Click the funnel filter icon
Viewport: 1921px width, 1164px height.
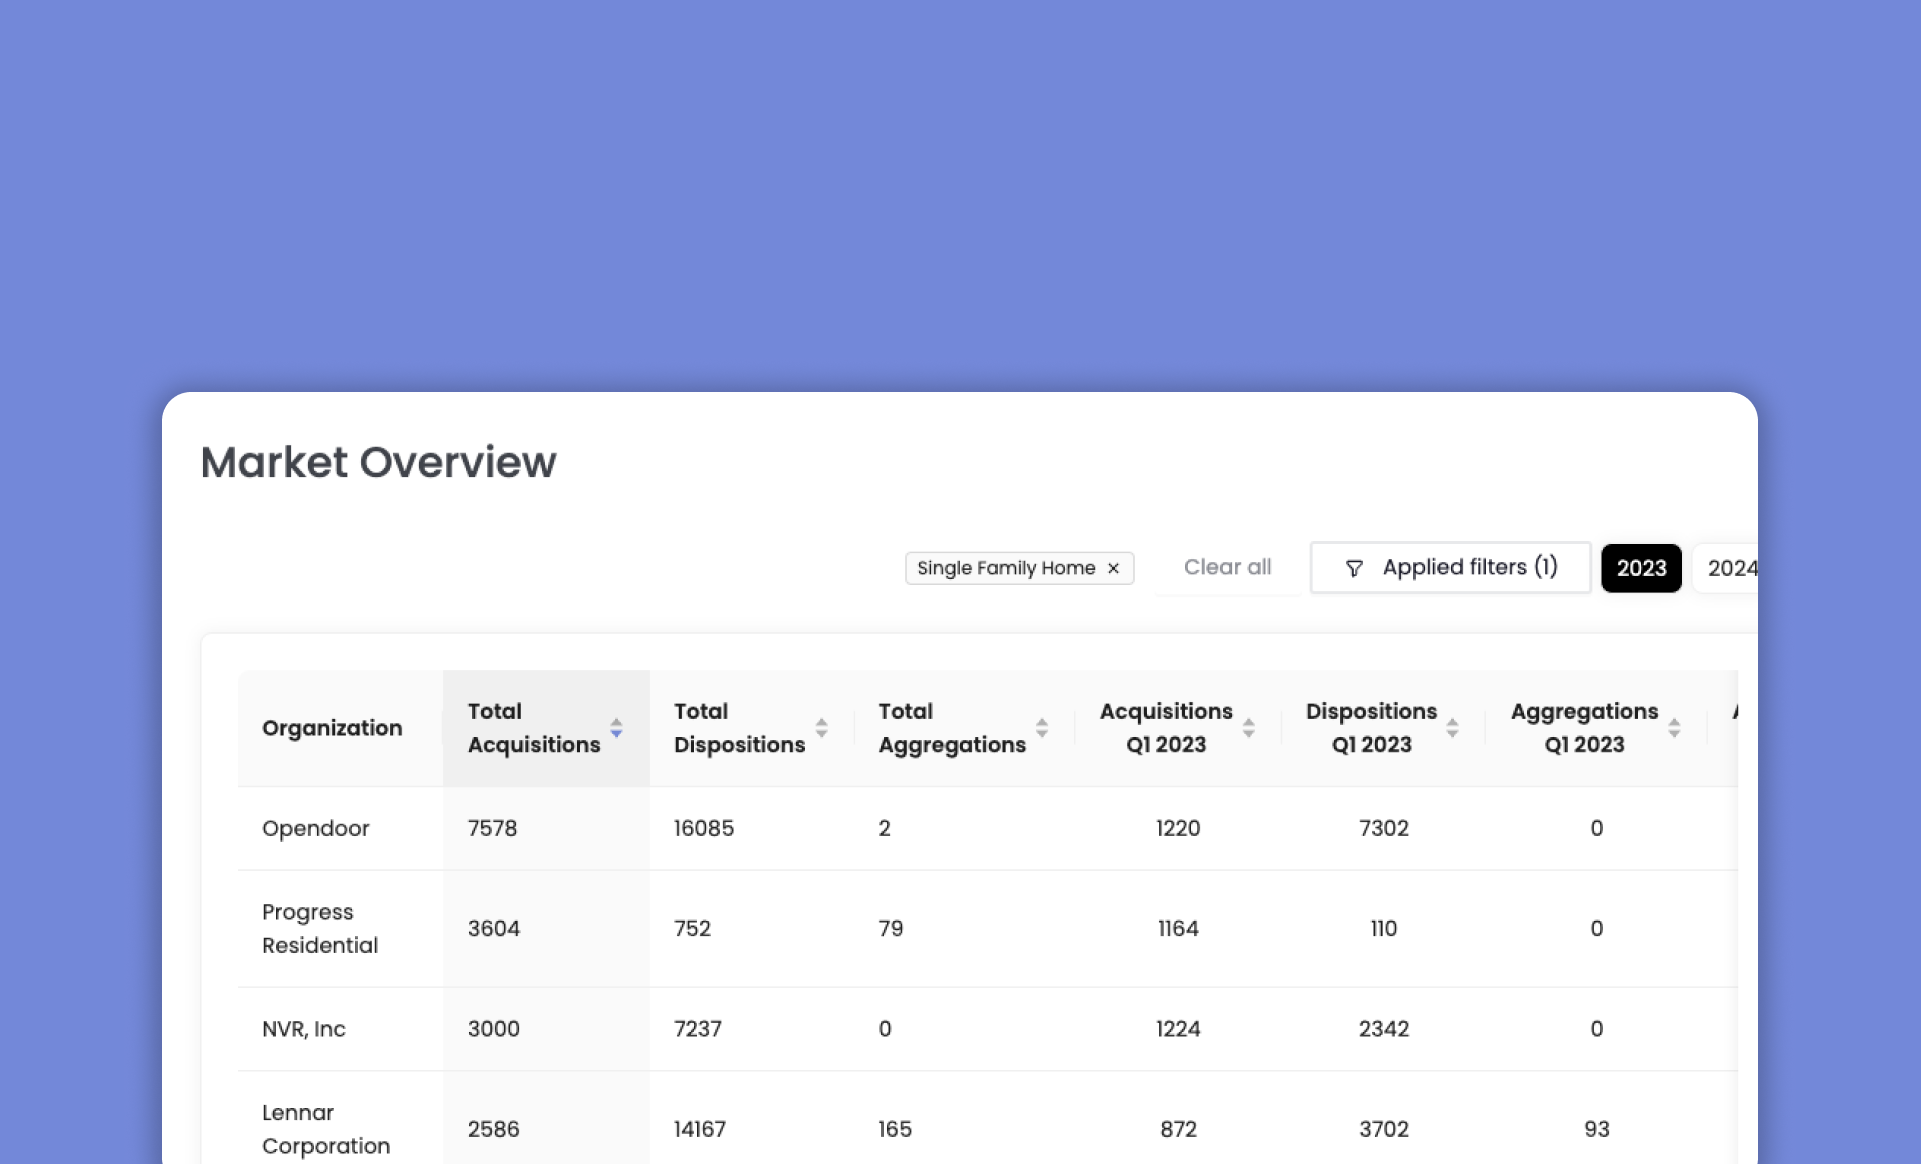point(1354,568)
